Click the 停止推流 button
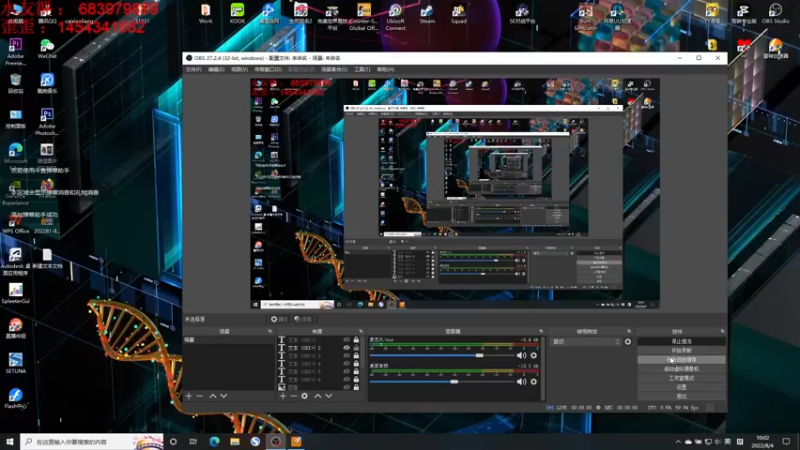The image size is (800, 450). (681, 341)
